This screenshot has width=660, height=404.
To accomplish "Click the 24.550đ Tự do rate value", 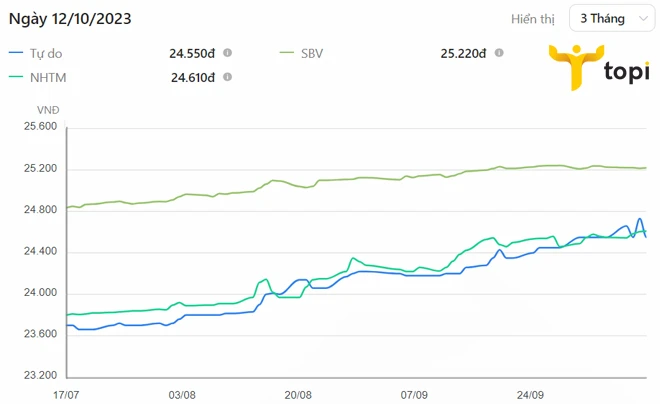I will click(193, 53).
